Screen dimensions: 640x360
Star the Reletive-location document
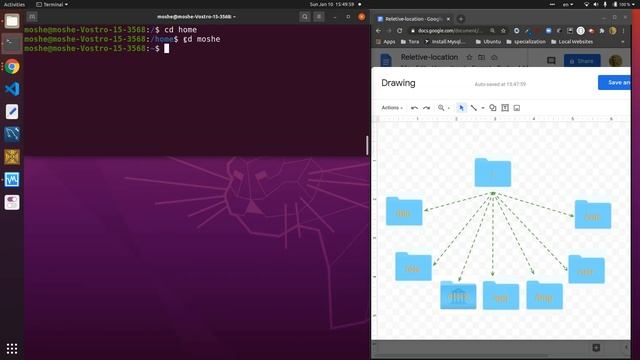point(469,58)
